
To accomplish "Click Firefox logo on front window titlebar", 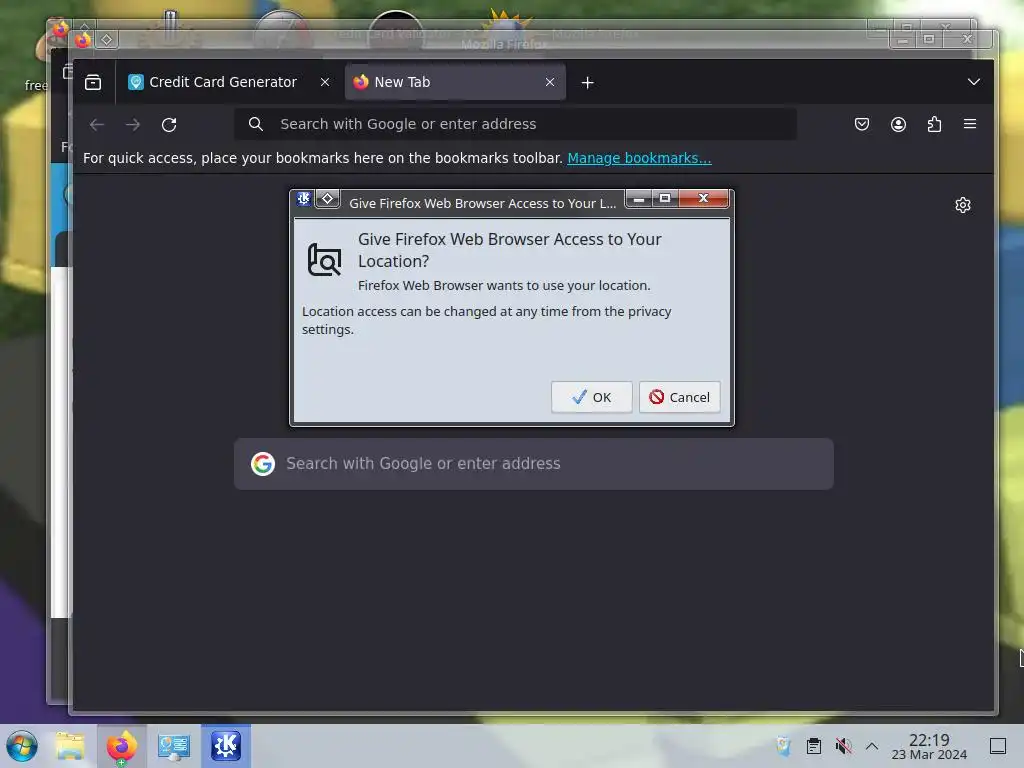I will point(83,40).
